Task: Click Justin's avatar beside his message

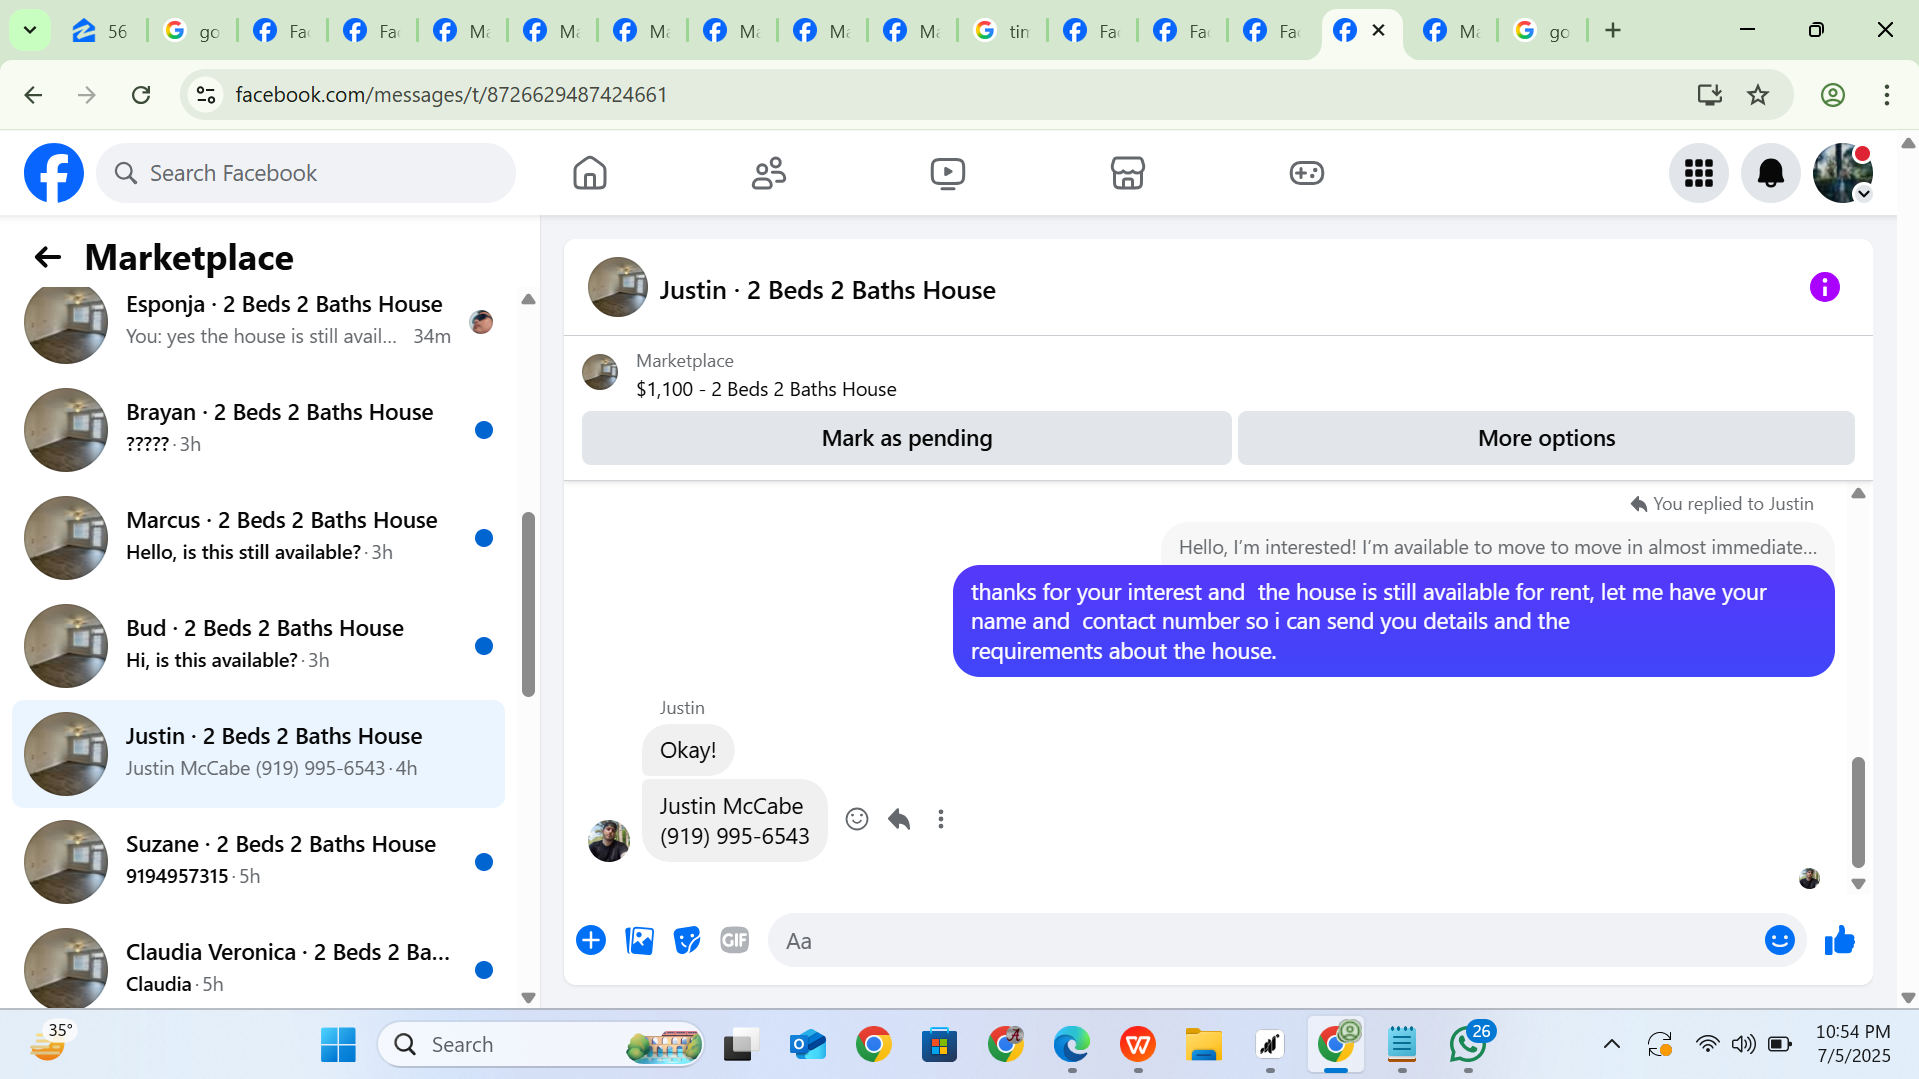Action: pyautogui.click(x=608, y=841)
